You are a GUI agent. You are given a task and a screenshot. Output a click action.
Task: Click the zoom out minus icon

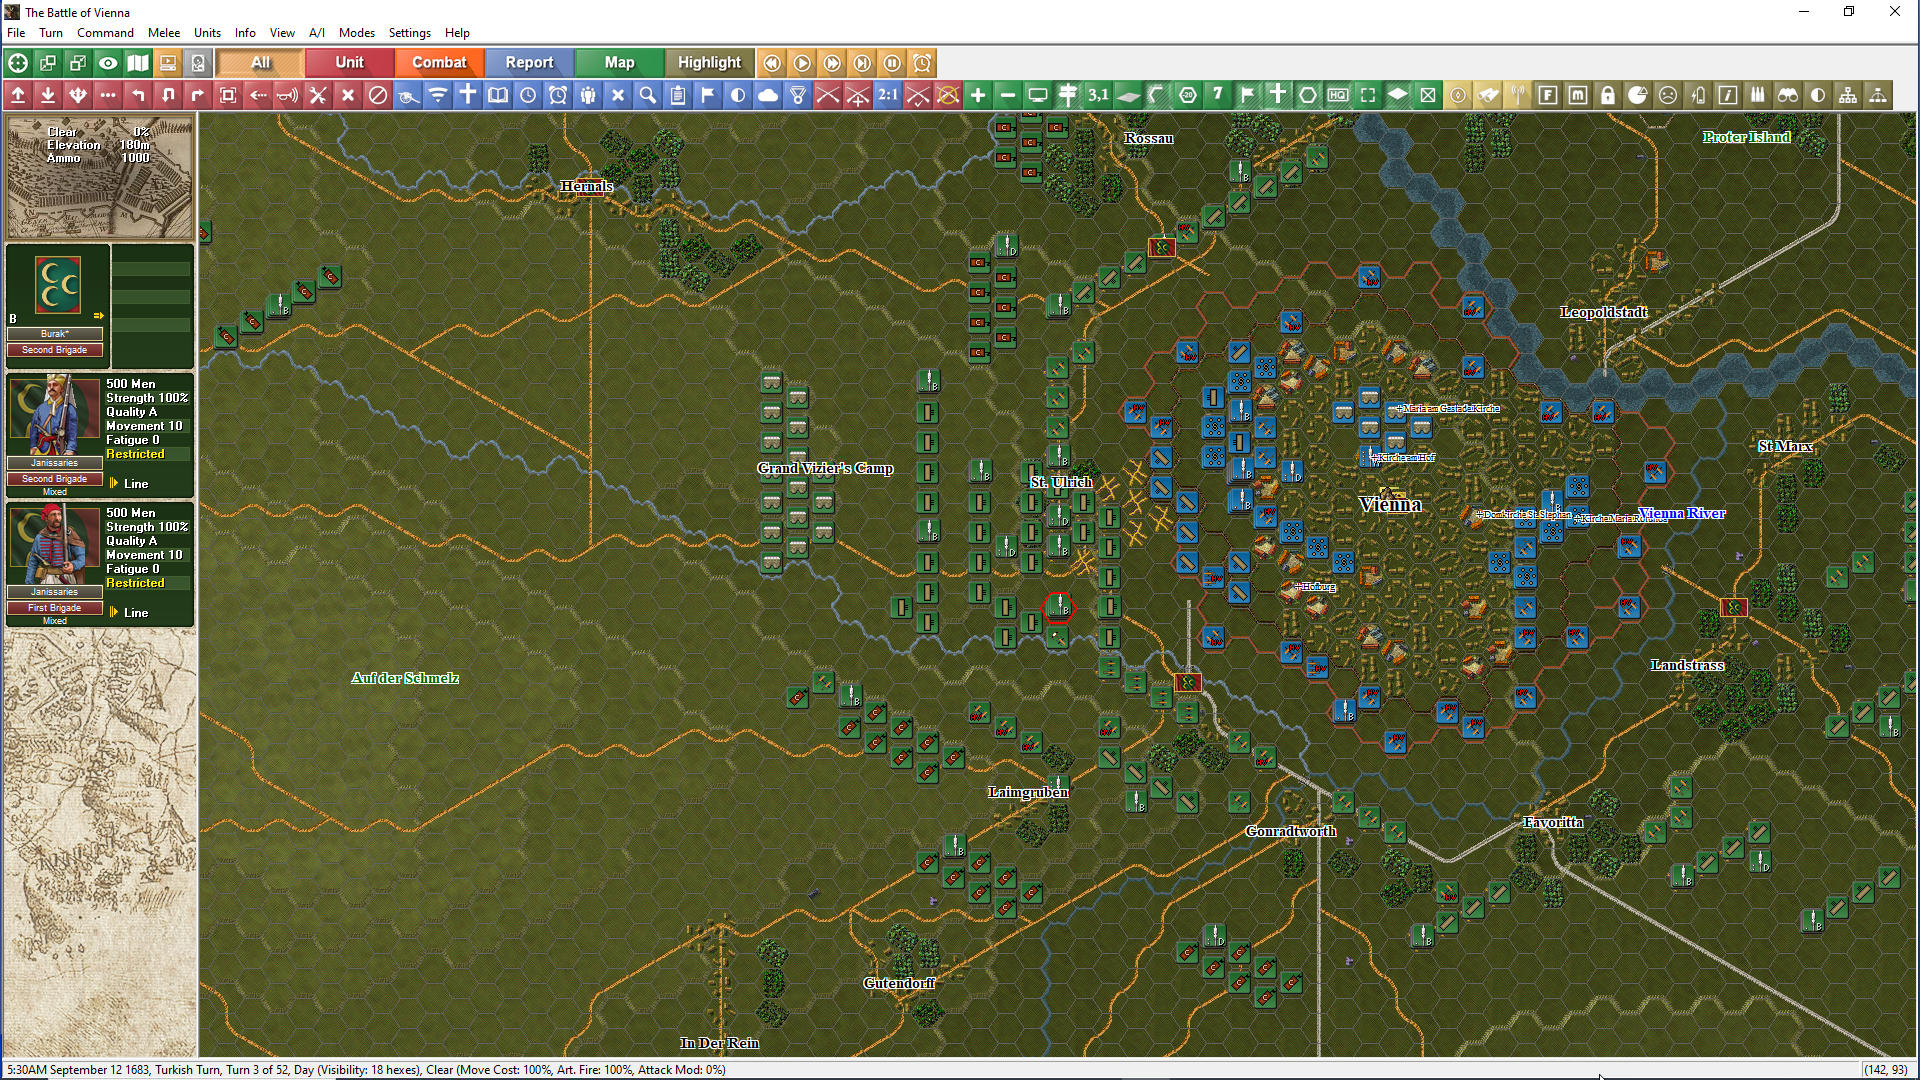1008,95
